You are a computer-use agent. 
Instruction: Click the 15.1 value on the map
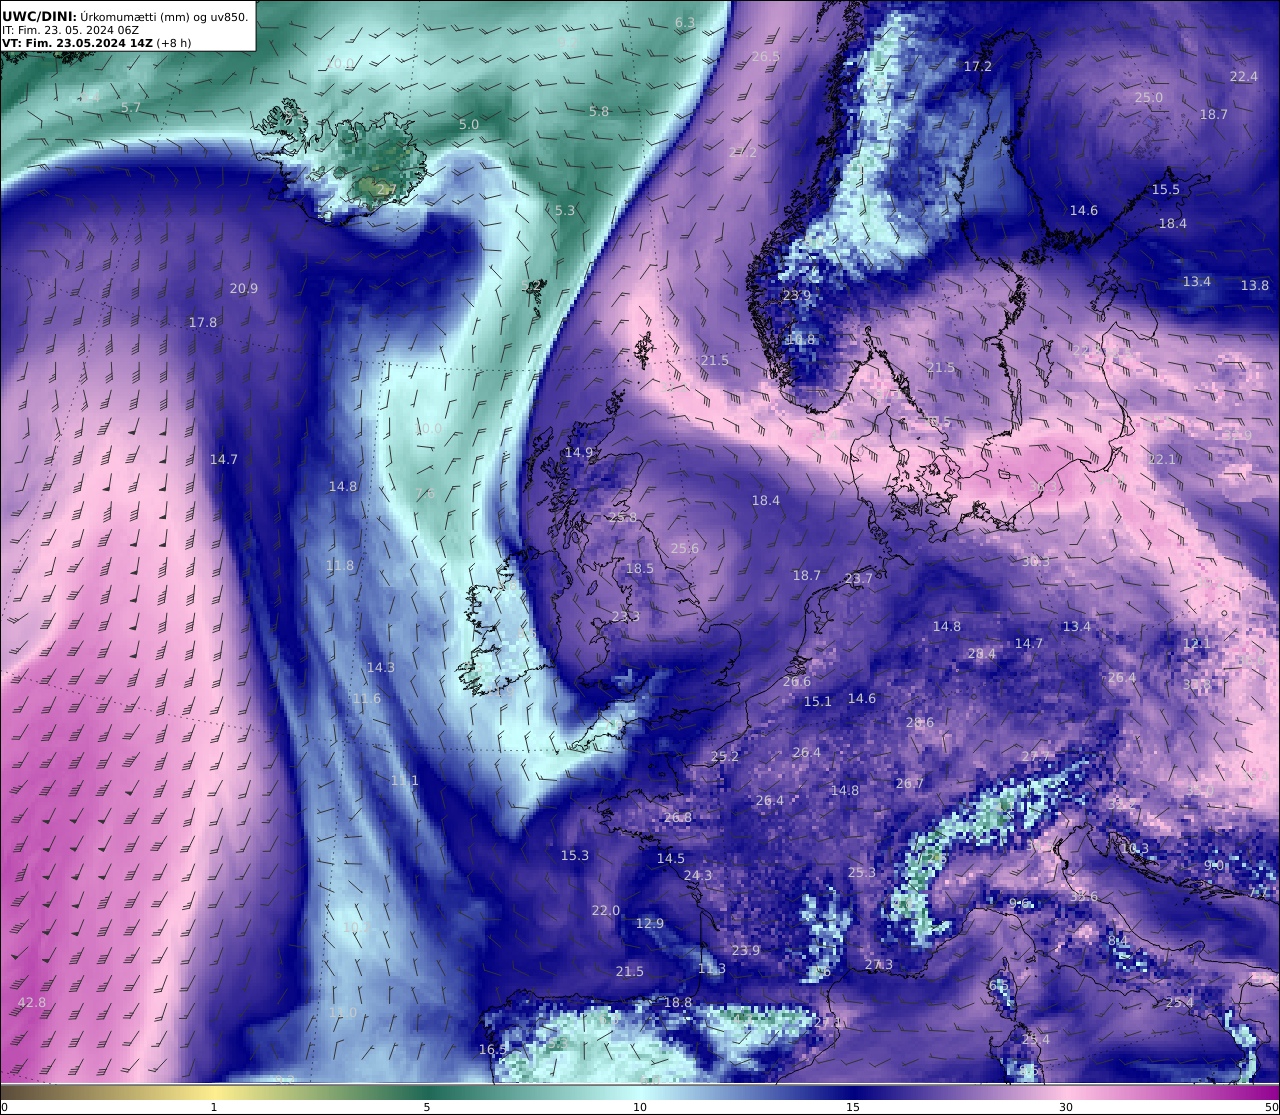(x=818, y=701)
